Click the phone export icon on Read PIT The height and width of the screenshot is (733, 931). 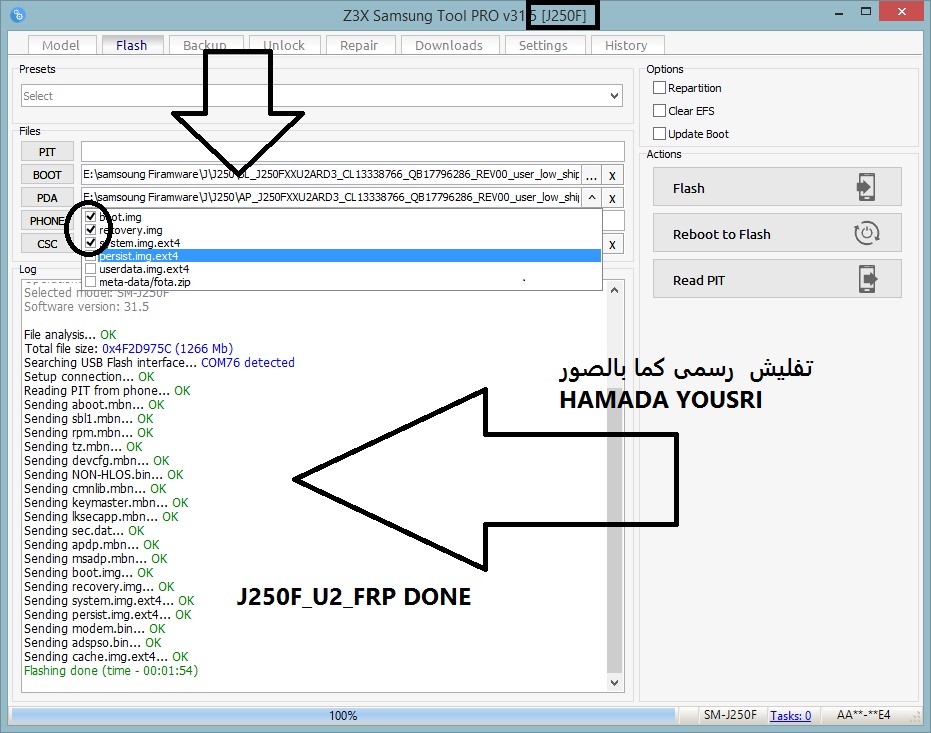click(867, 279)
